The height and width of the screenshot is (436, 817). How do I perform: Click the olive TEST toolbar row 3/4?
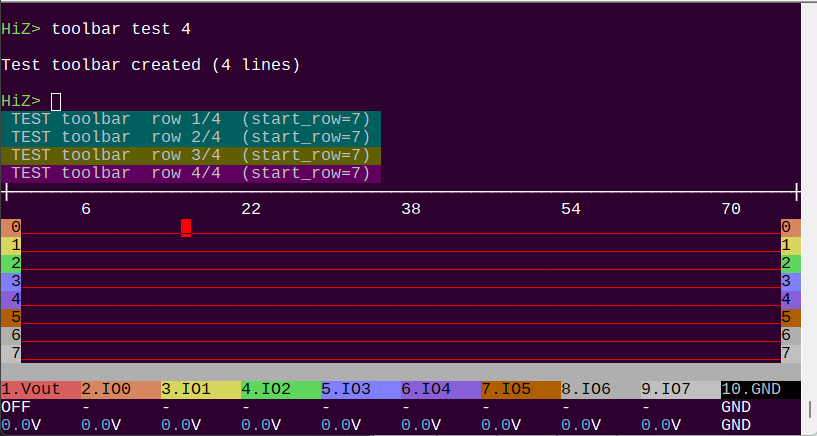[191, 155]
